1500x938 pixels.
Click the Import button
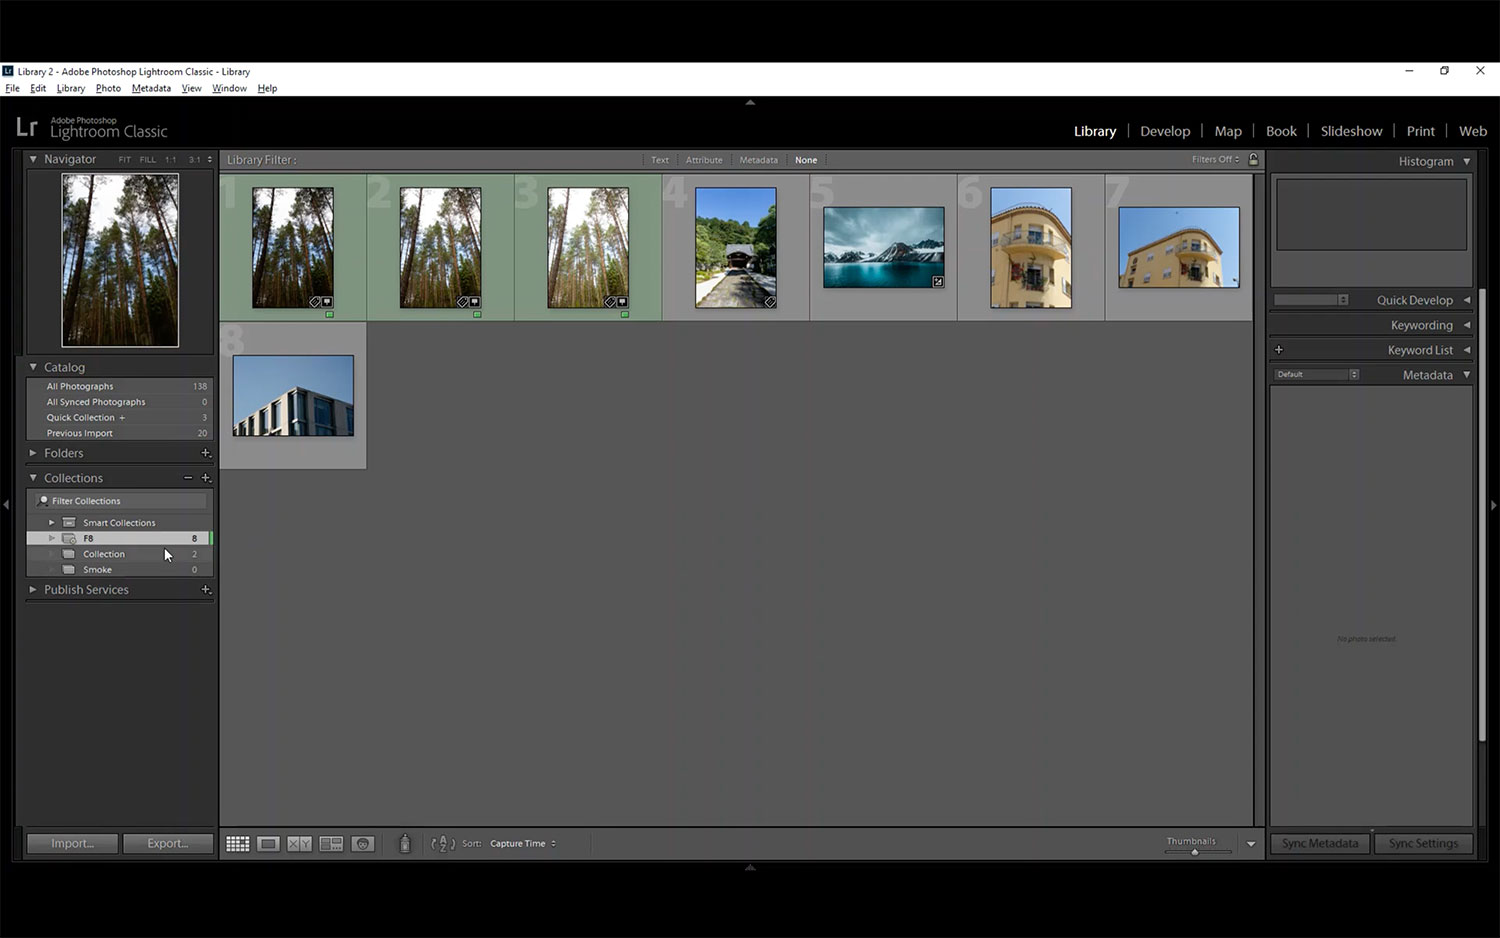72,844
